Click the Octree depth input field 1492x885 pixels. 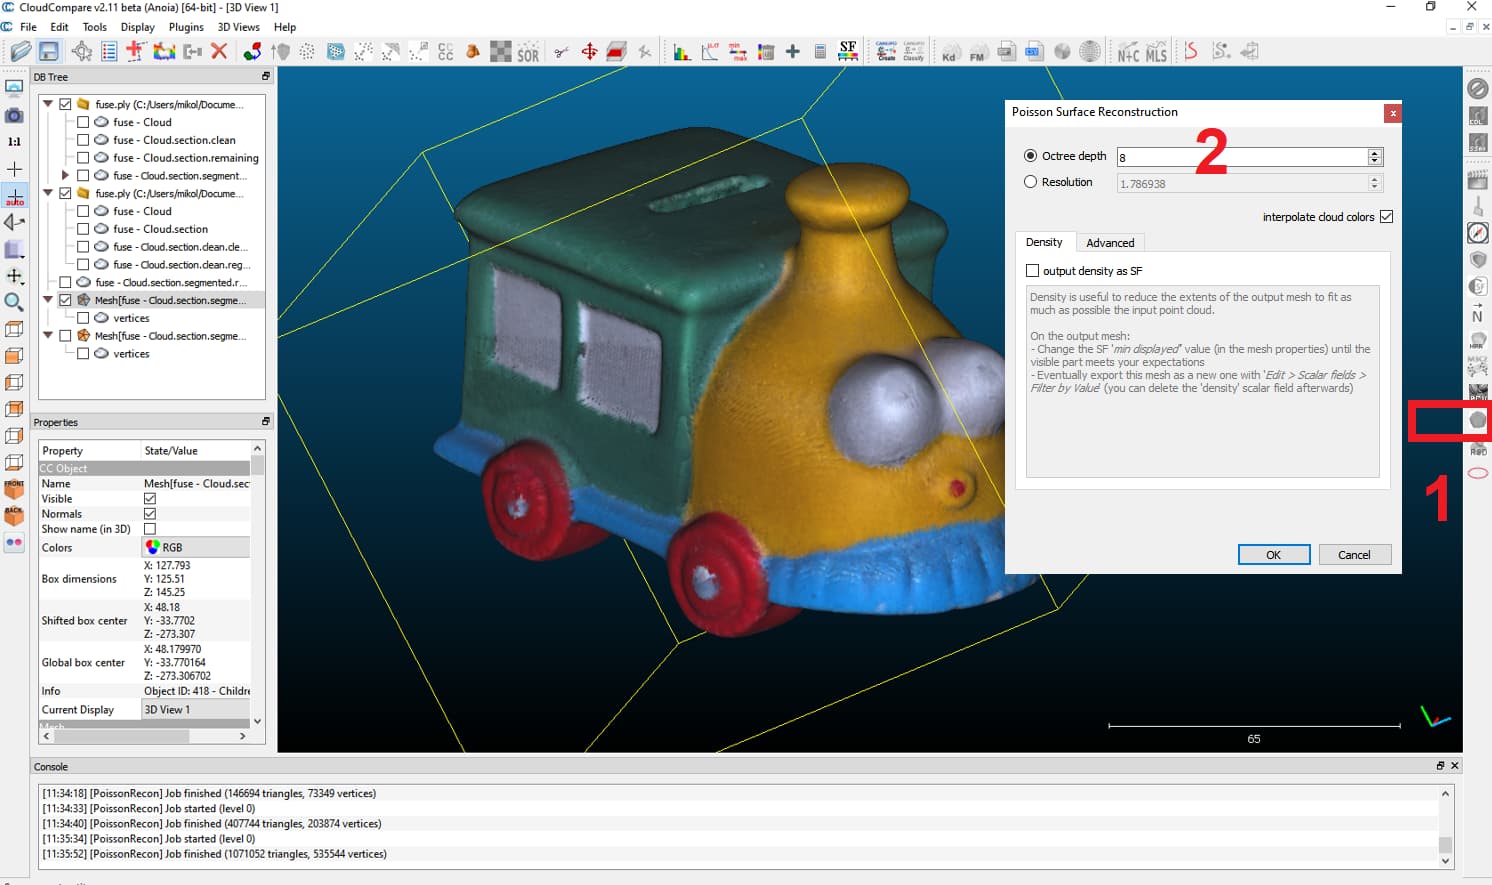pos(1241,157)
